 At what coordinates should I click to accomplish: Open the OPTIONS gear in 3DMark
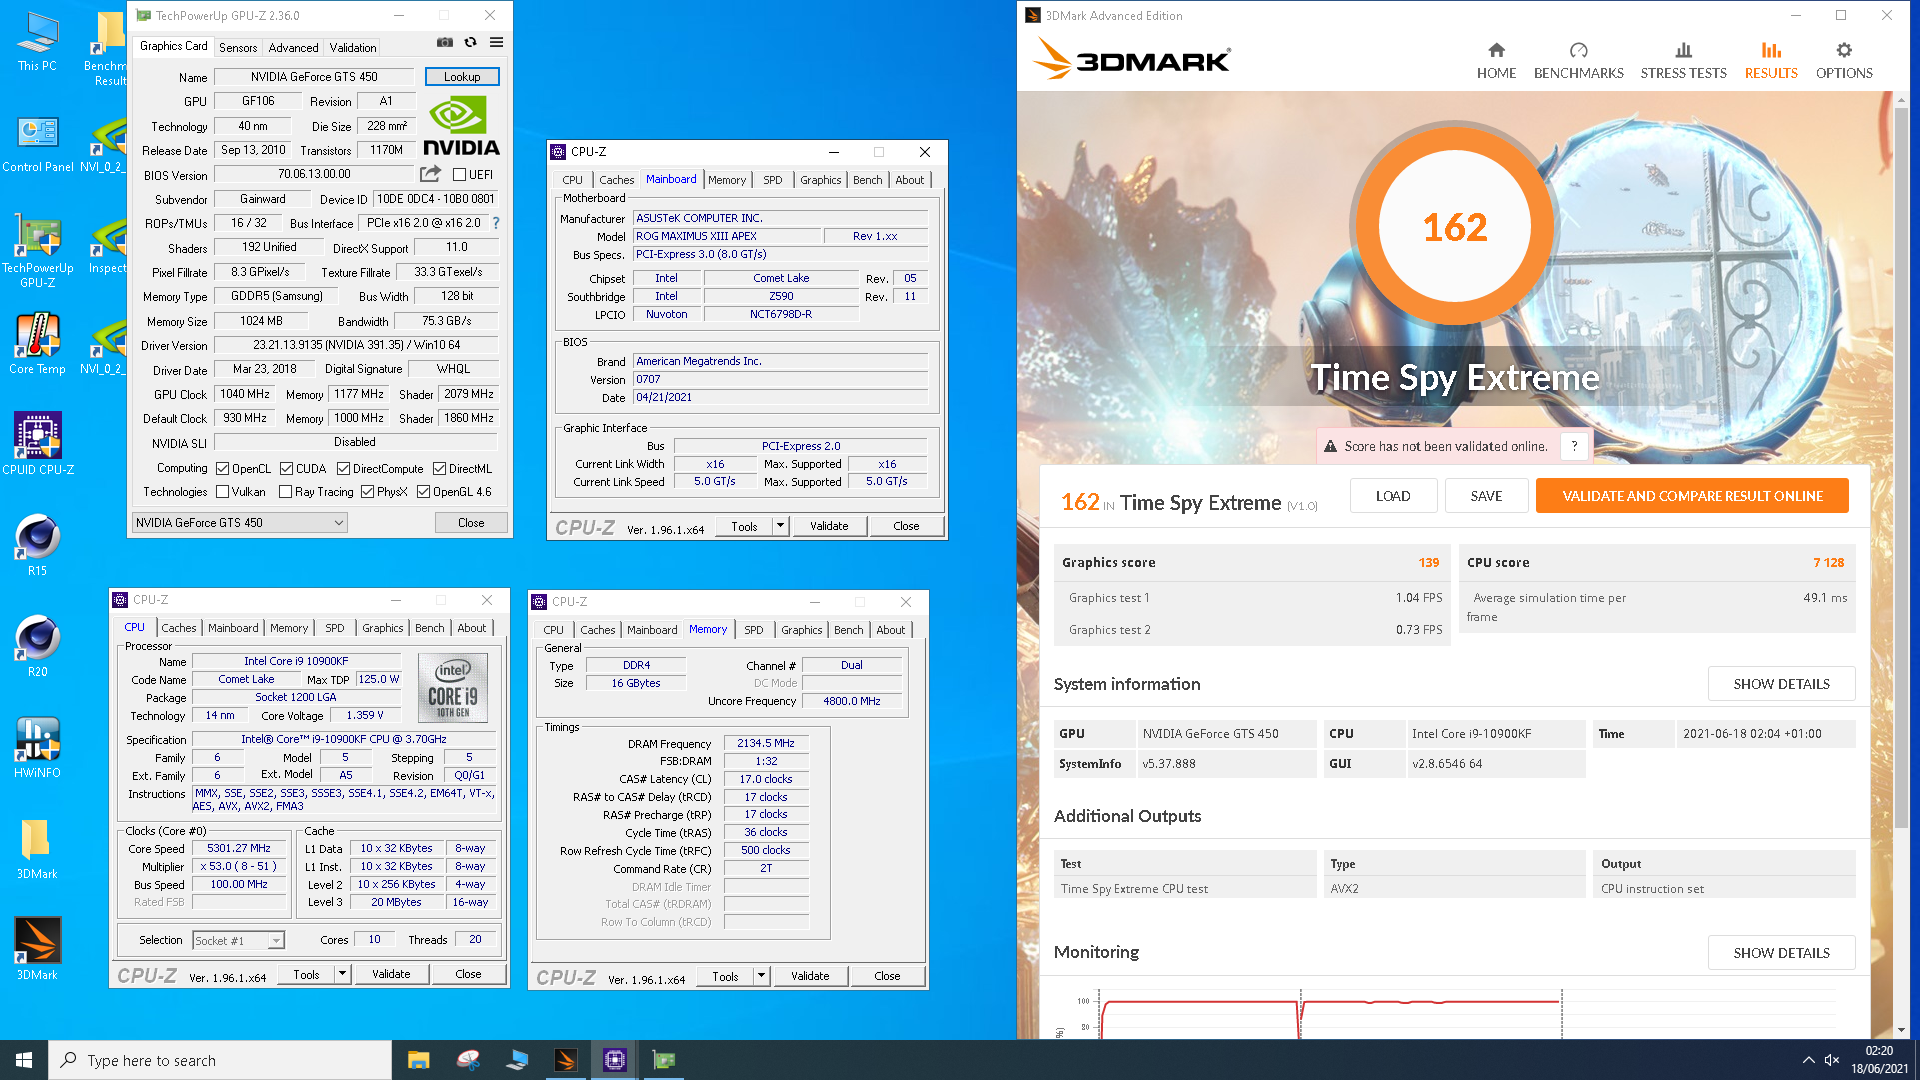[1844, 60]
